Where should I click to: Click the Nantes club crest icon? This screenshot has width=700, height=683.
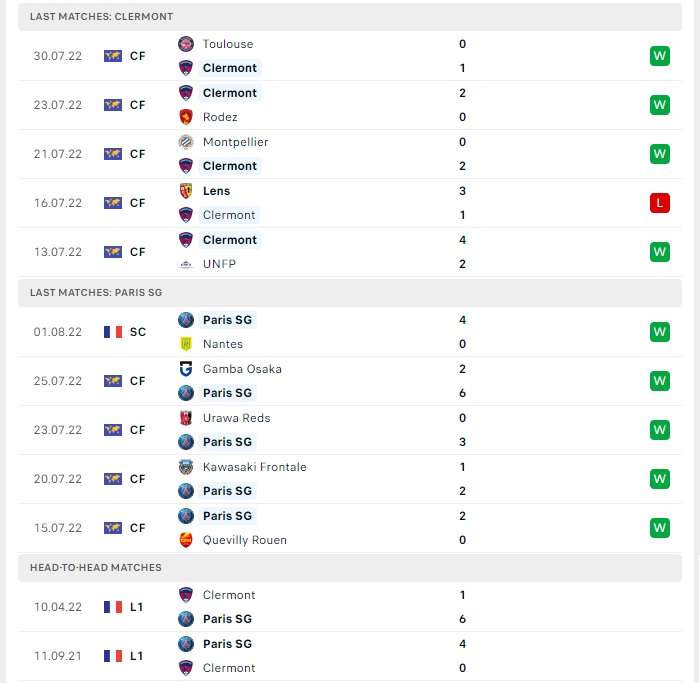[186, 344]
